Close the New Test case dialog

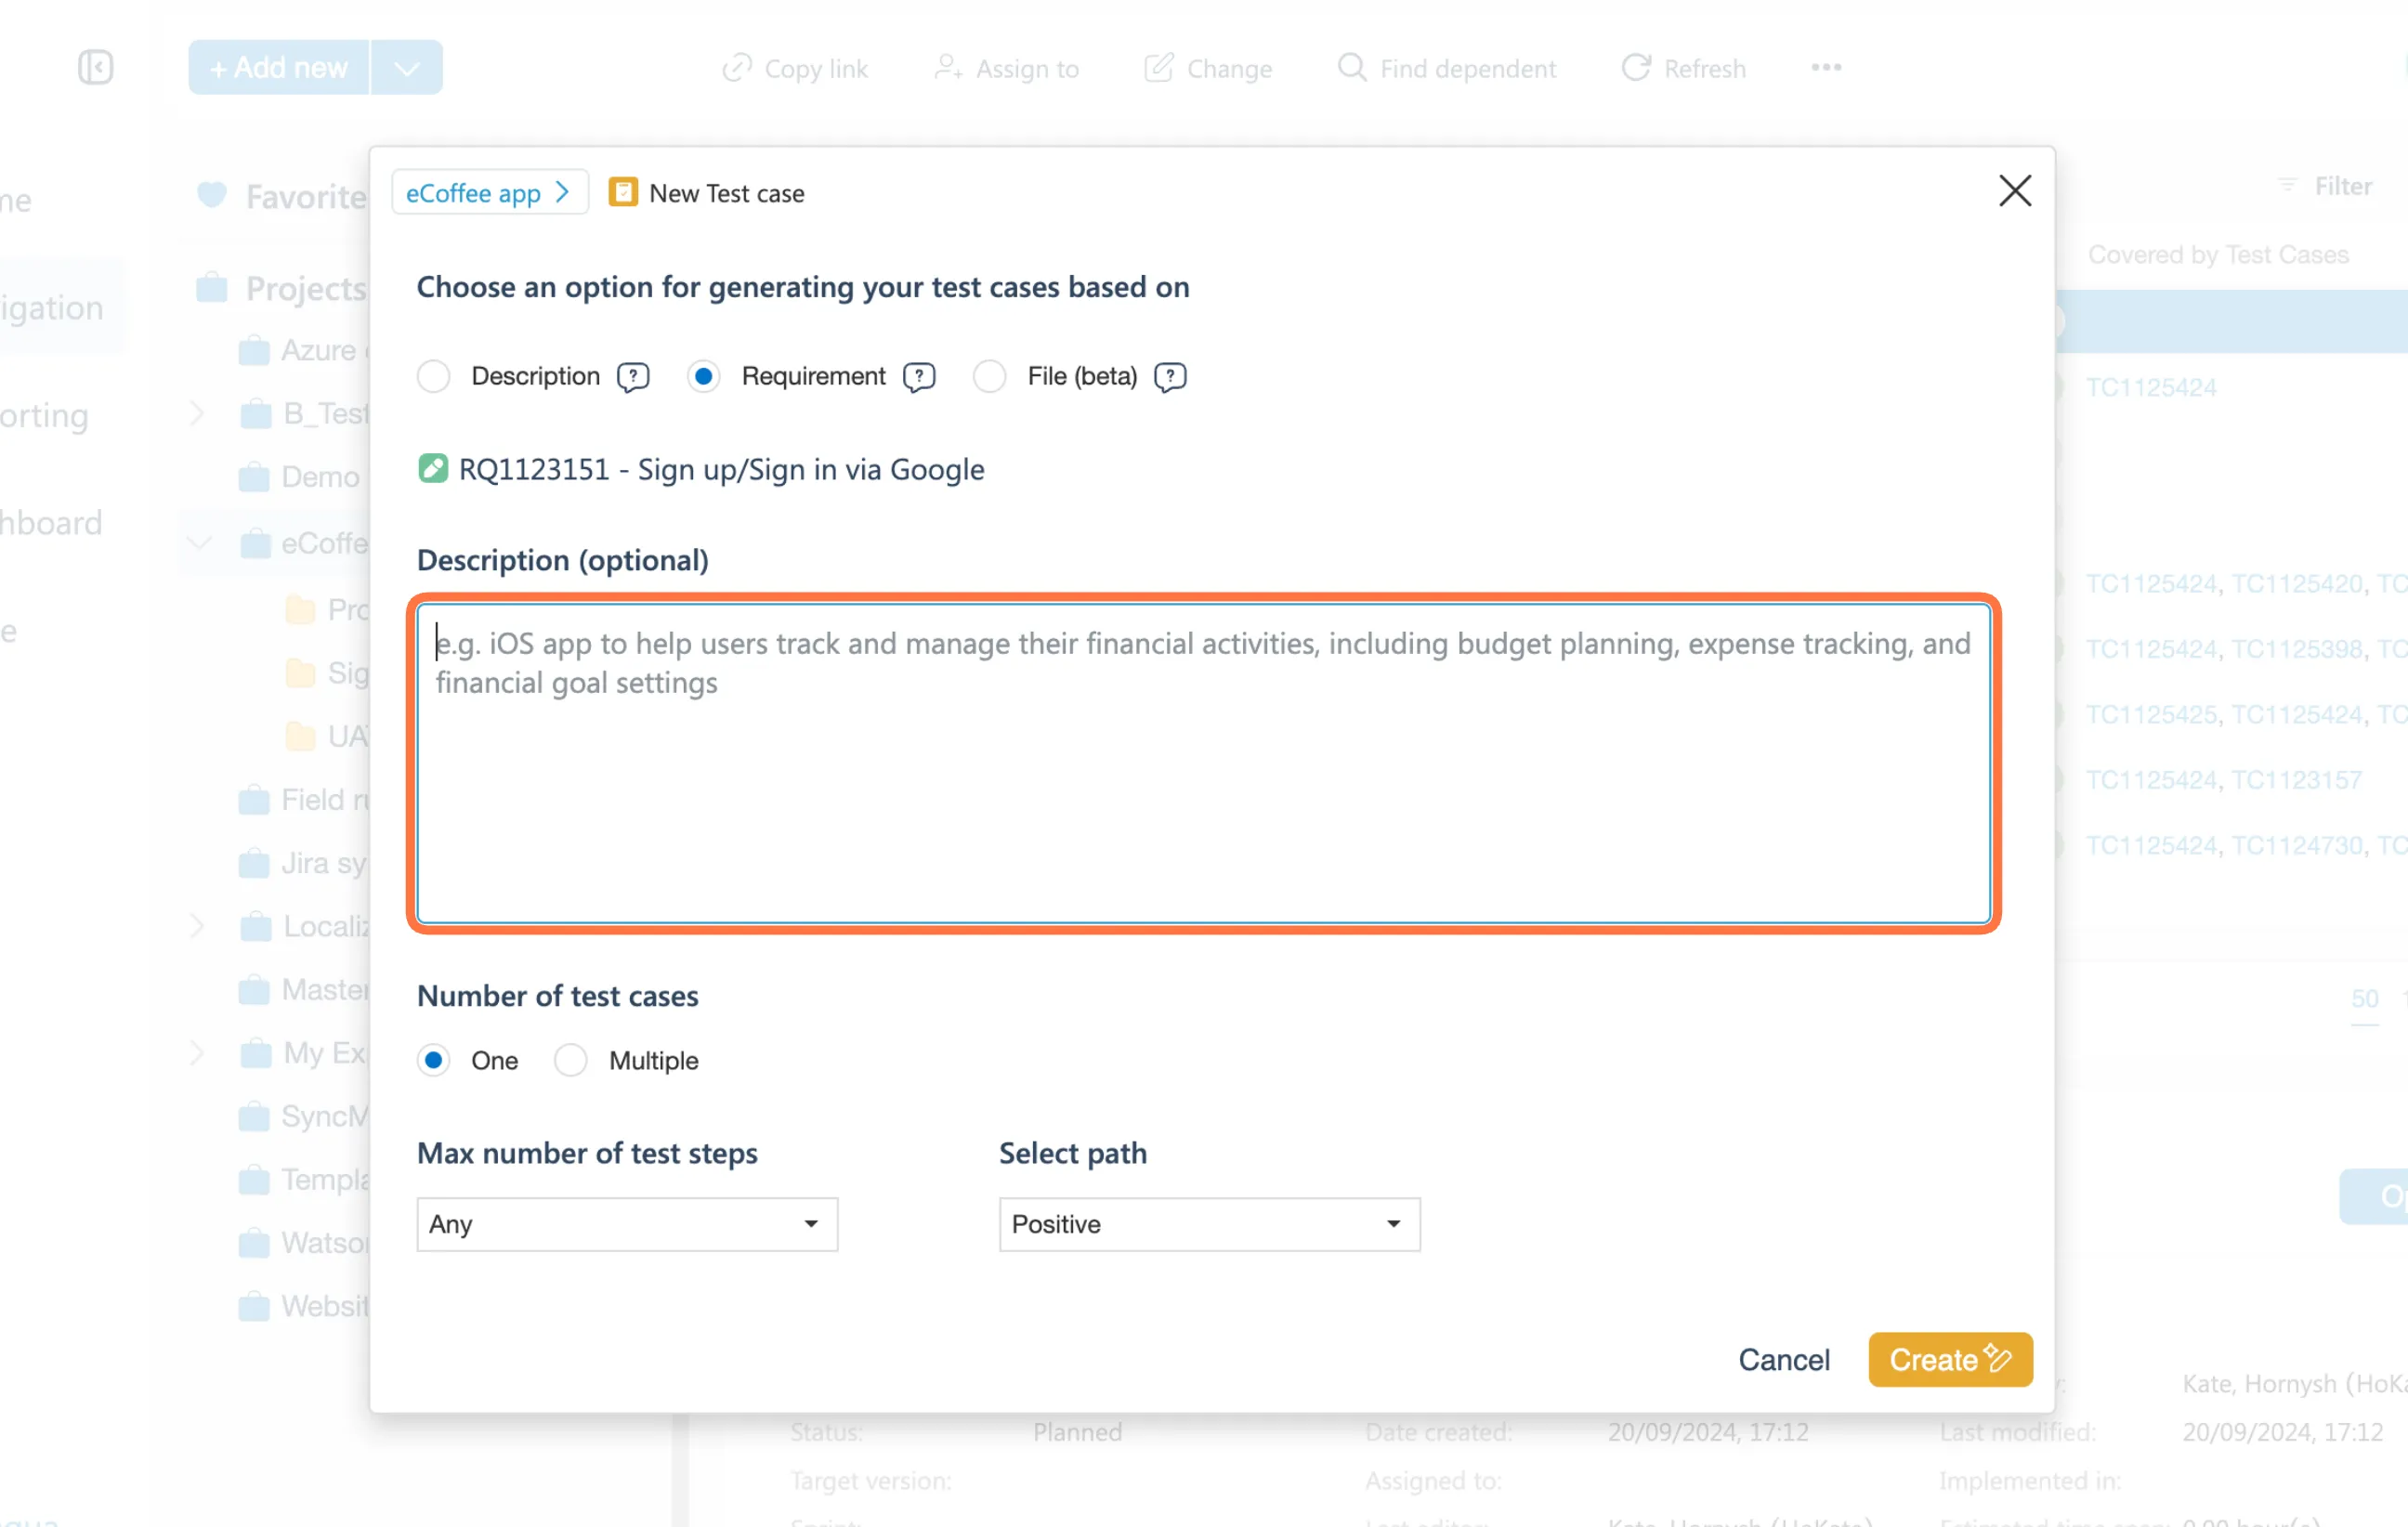click(2014, 191)
